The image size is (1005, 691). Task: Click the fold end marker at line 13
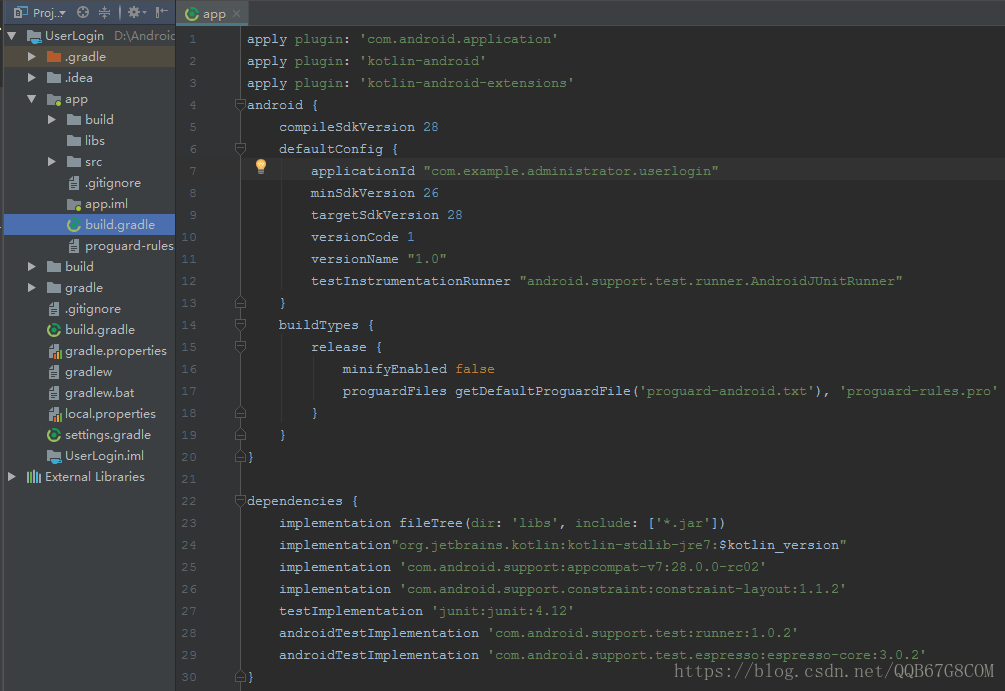pos(240,303)
